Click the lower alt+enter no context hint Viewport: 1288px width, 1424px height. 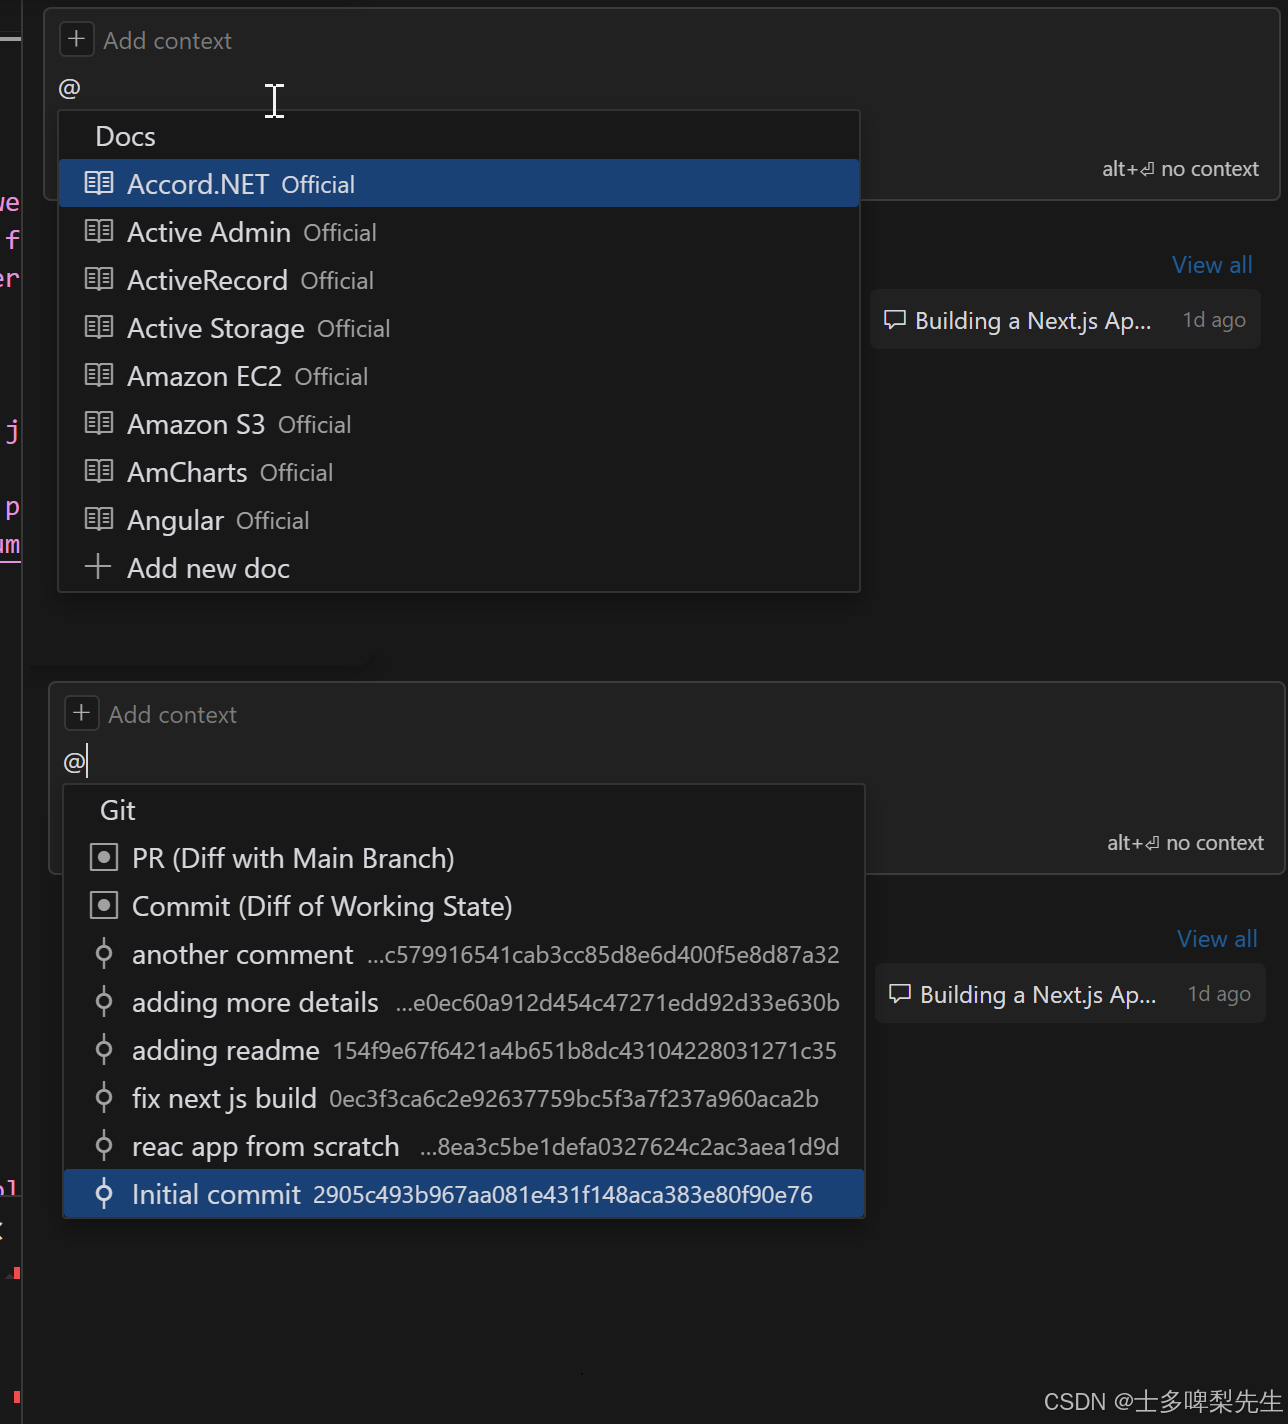click(1185, 843)
